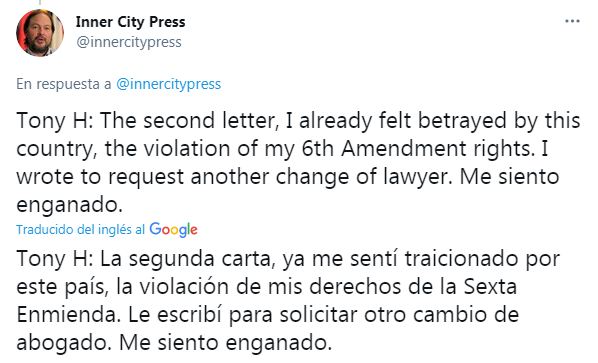The image size is (598, 363).
Task: Click 'Tony H:' starting the English tweet
Action: pyautogui.click(x=55, y=120)
